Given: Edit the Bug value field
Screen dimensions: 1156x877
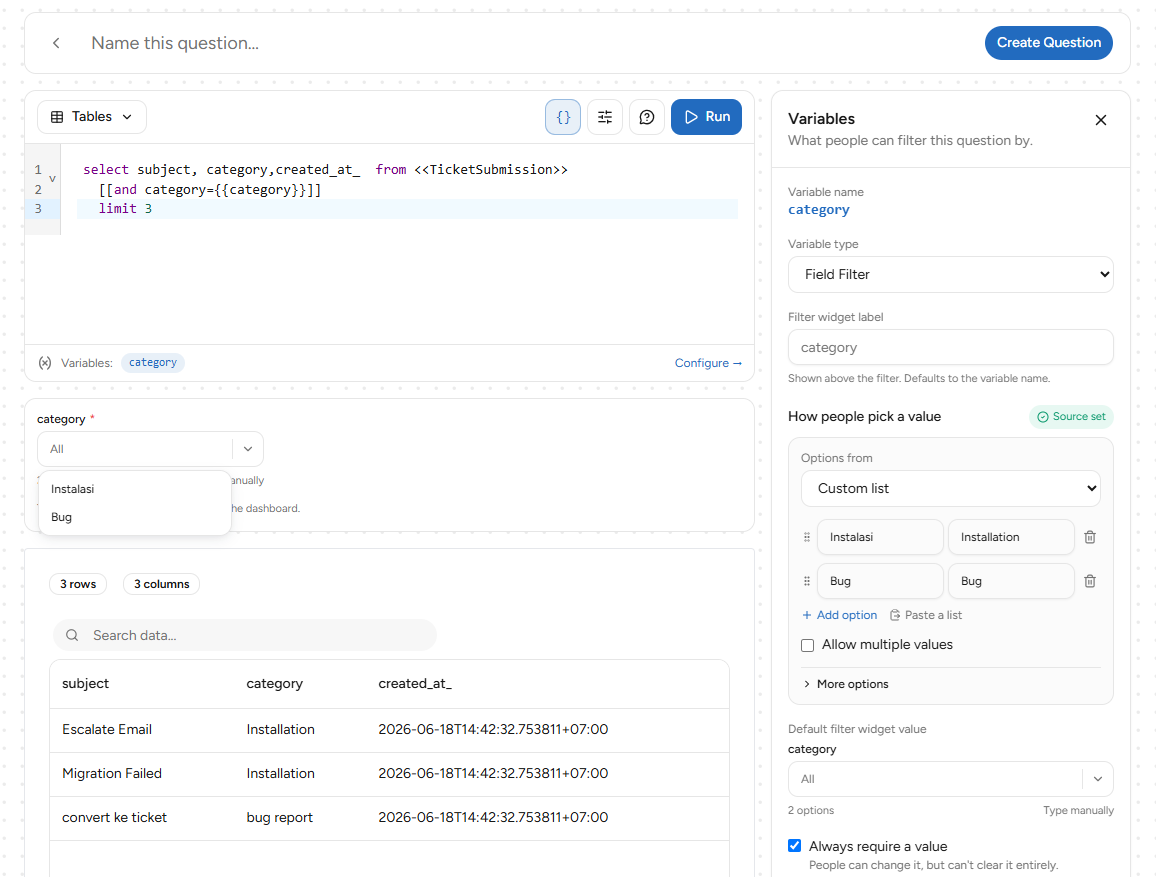Looking at the screenshot, I should (x=880, y=581).
